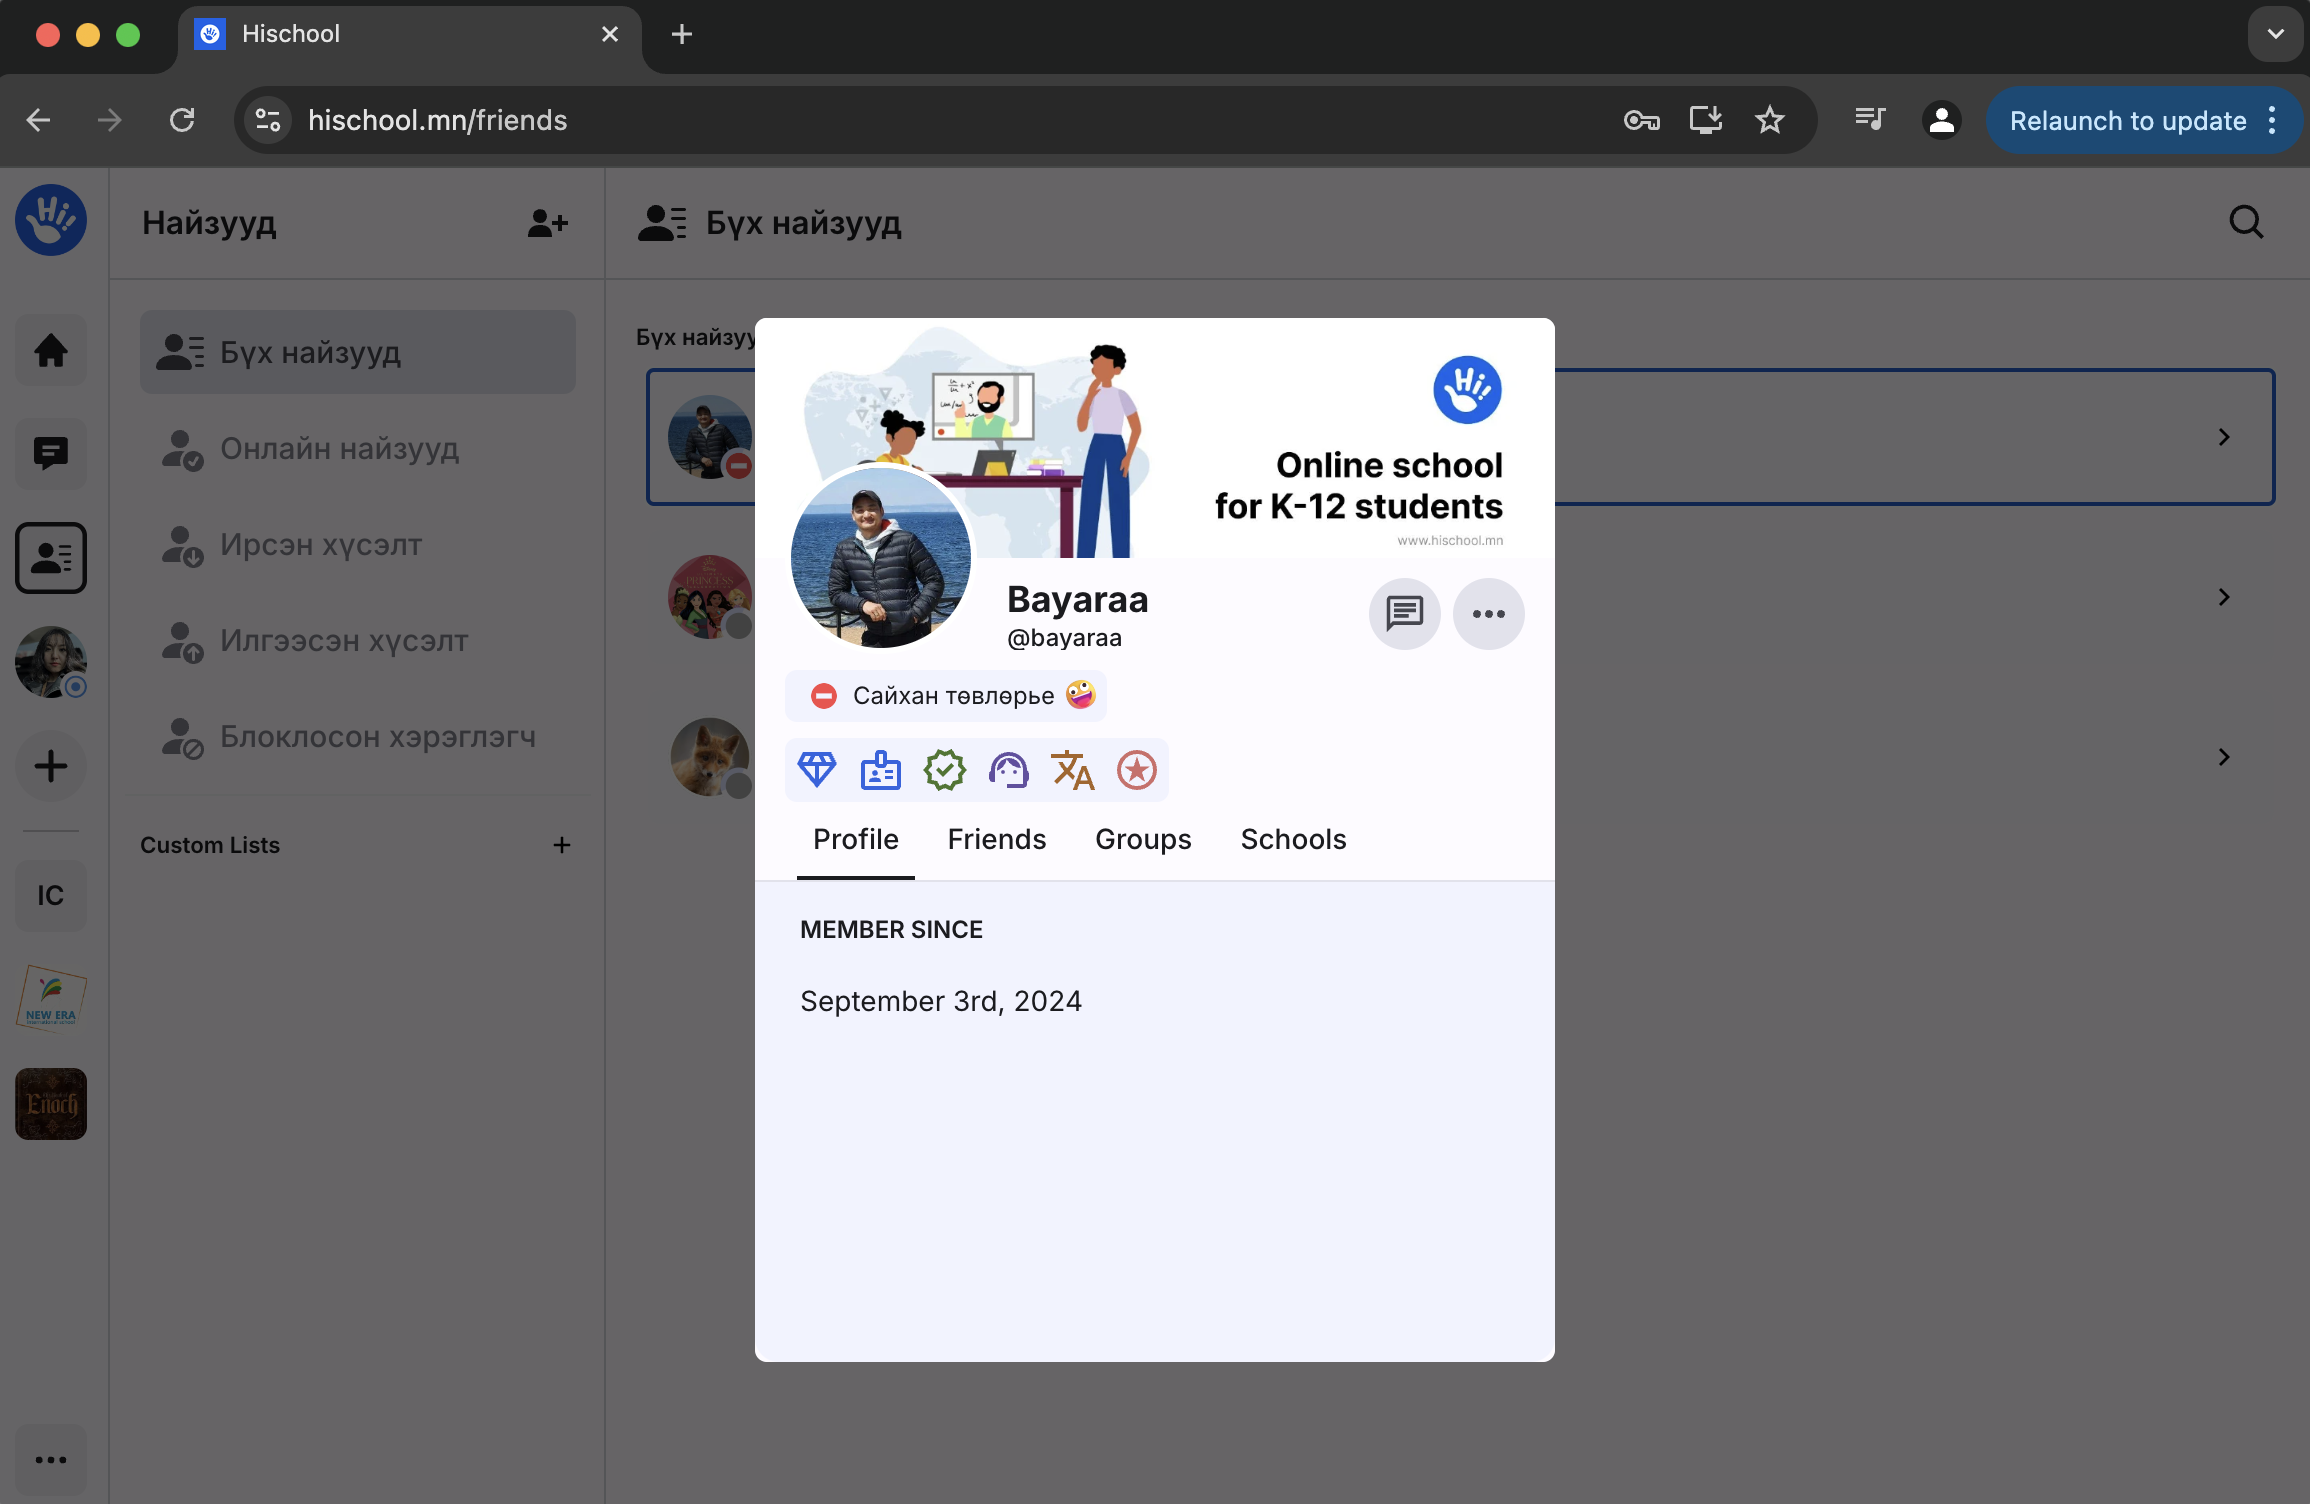Viewport: 2310px width, 1504px height.
Task: Switch to the Friends tab
Action: click(x=996, y=839)
